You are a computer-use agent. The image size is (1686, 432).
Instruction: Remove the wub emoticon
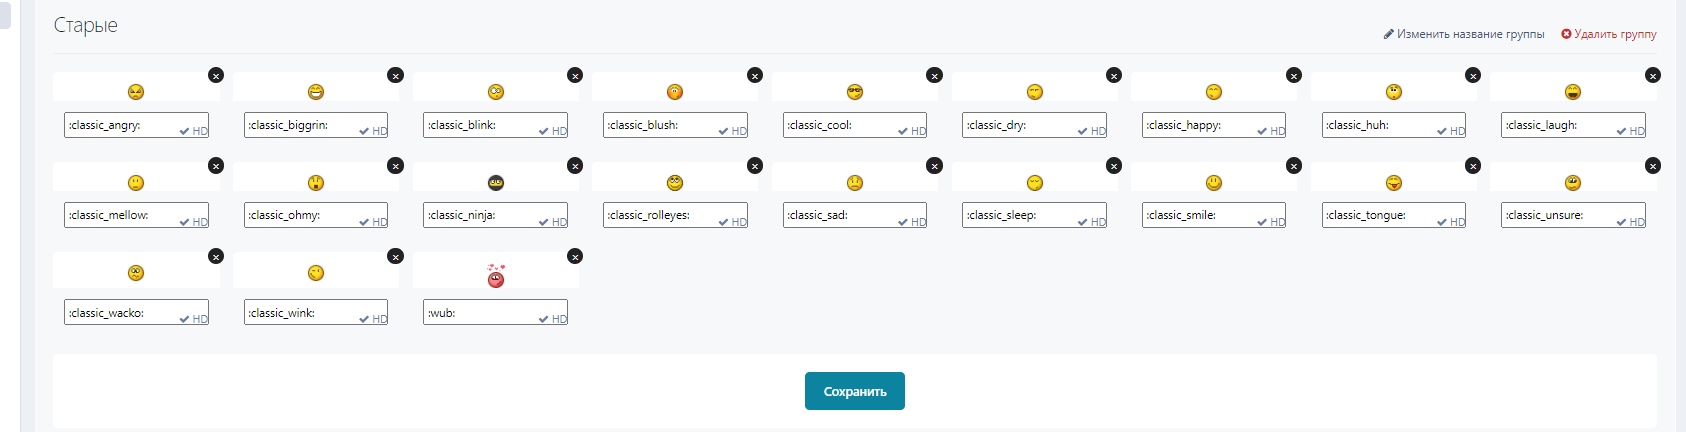coord(575,257)
